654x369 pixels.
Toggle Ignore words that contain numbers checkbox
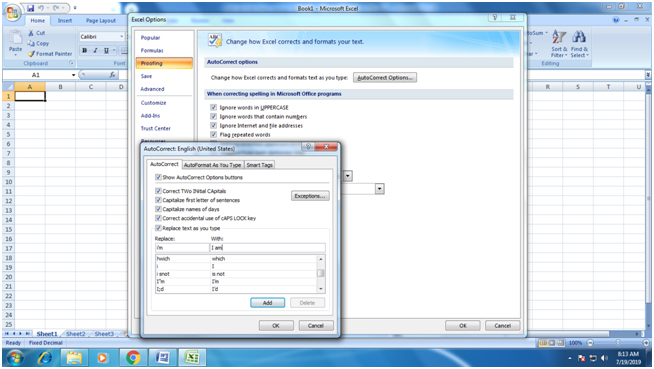[214, 116]
